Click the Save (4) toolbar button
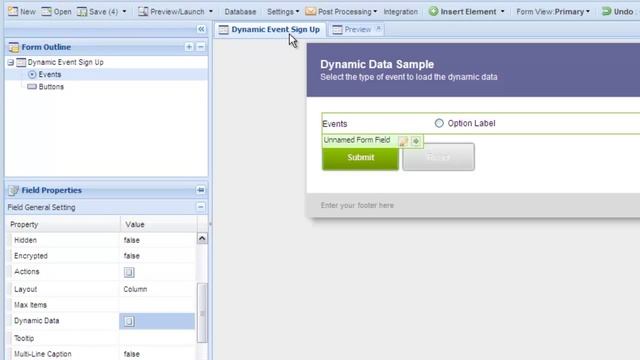This screenshot has height=360, width=640. [98, 11]
